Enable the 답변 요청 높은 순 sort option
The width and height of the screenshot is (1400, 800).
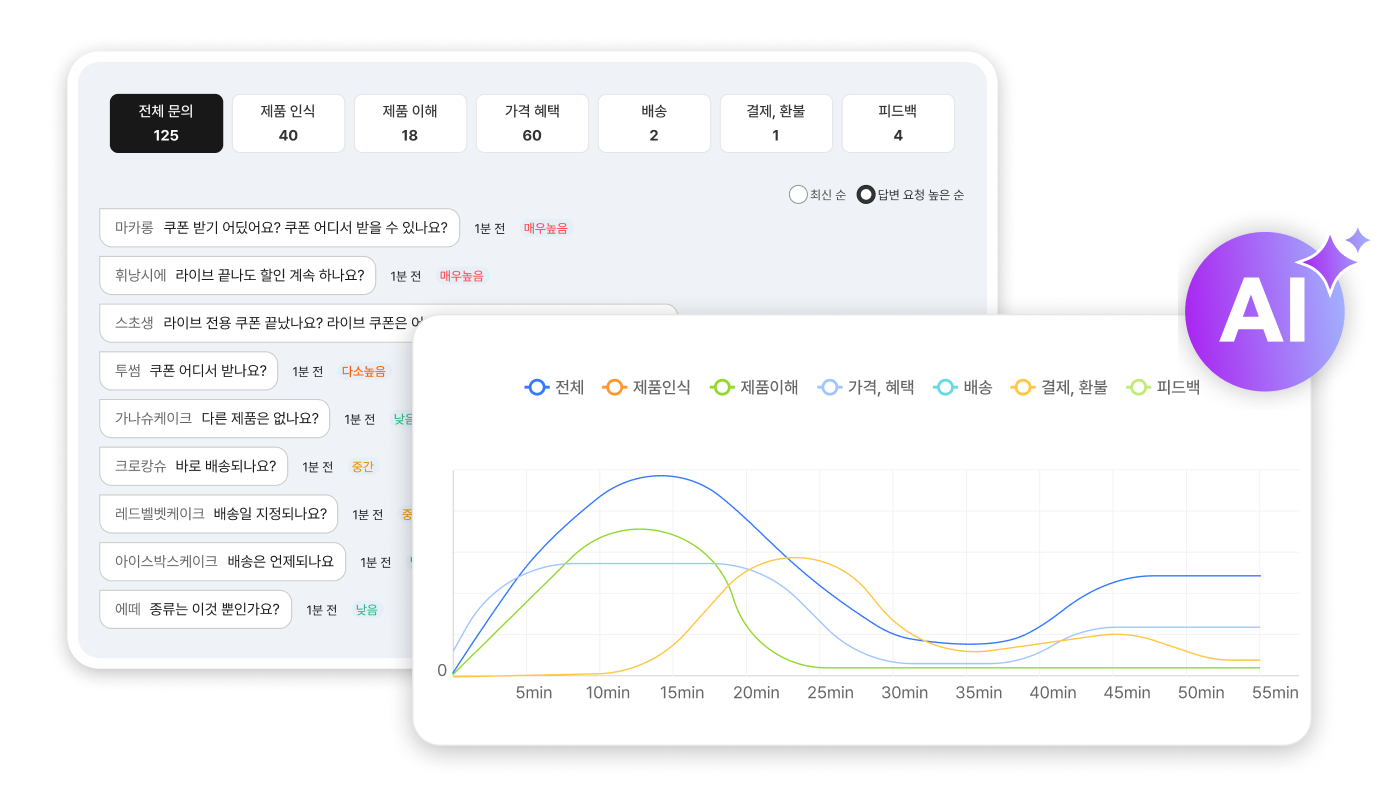866,194
